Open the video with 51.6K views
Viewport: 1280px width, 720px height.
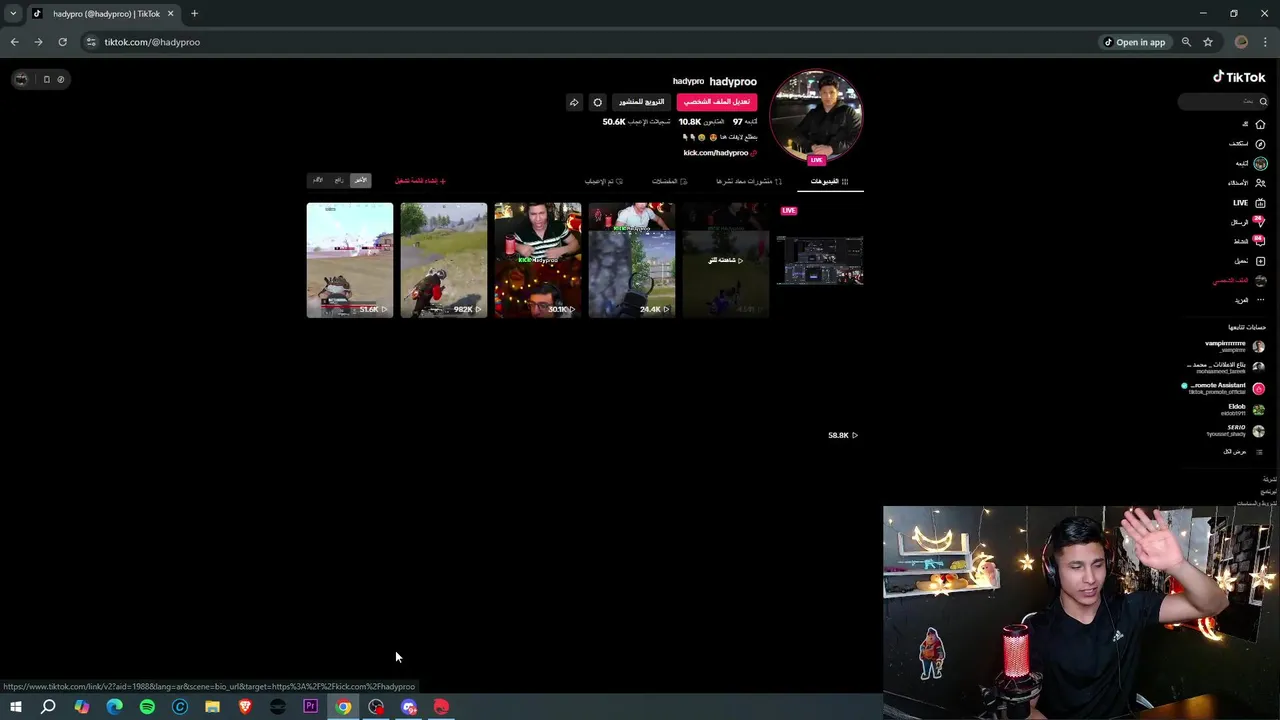click(350, 260)
